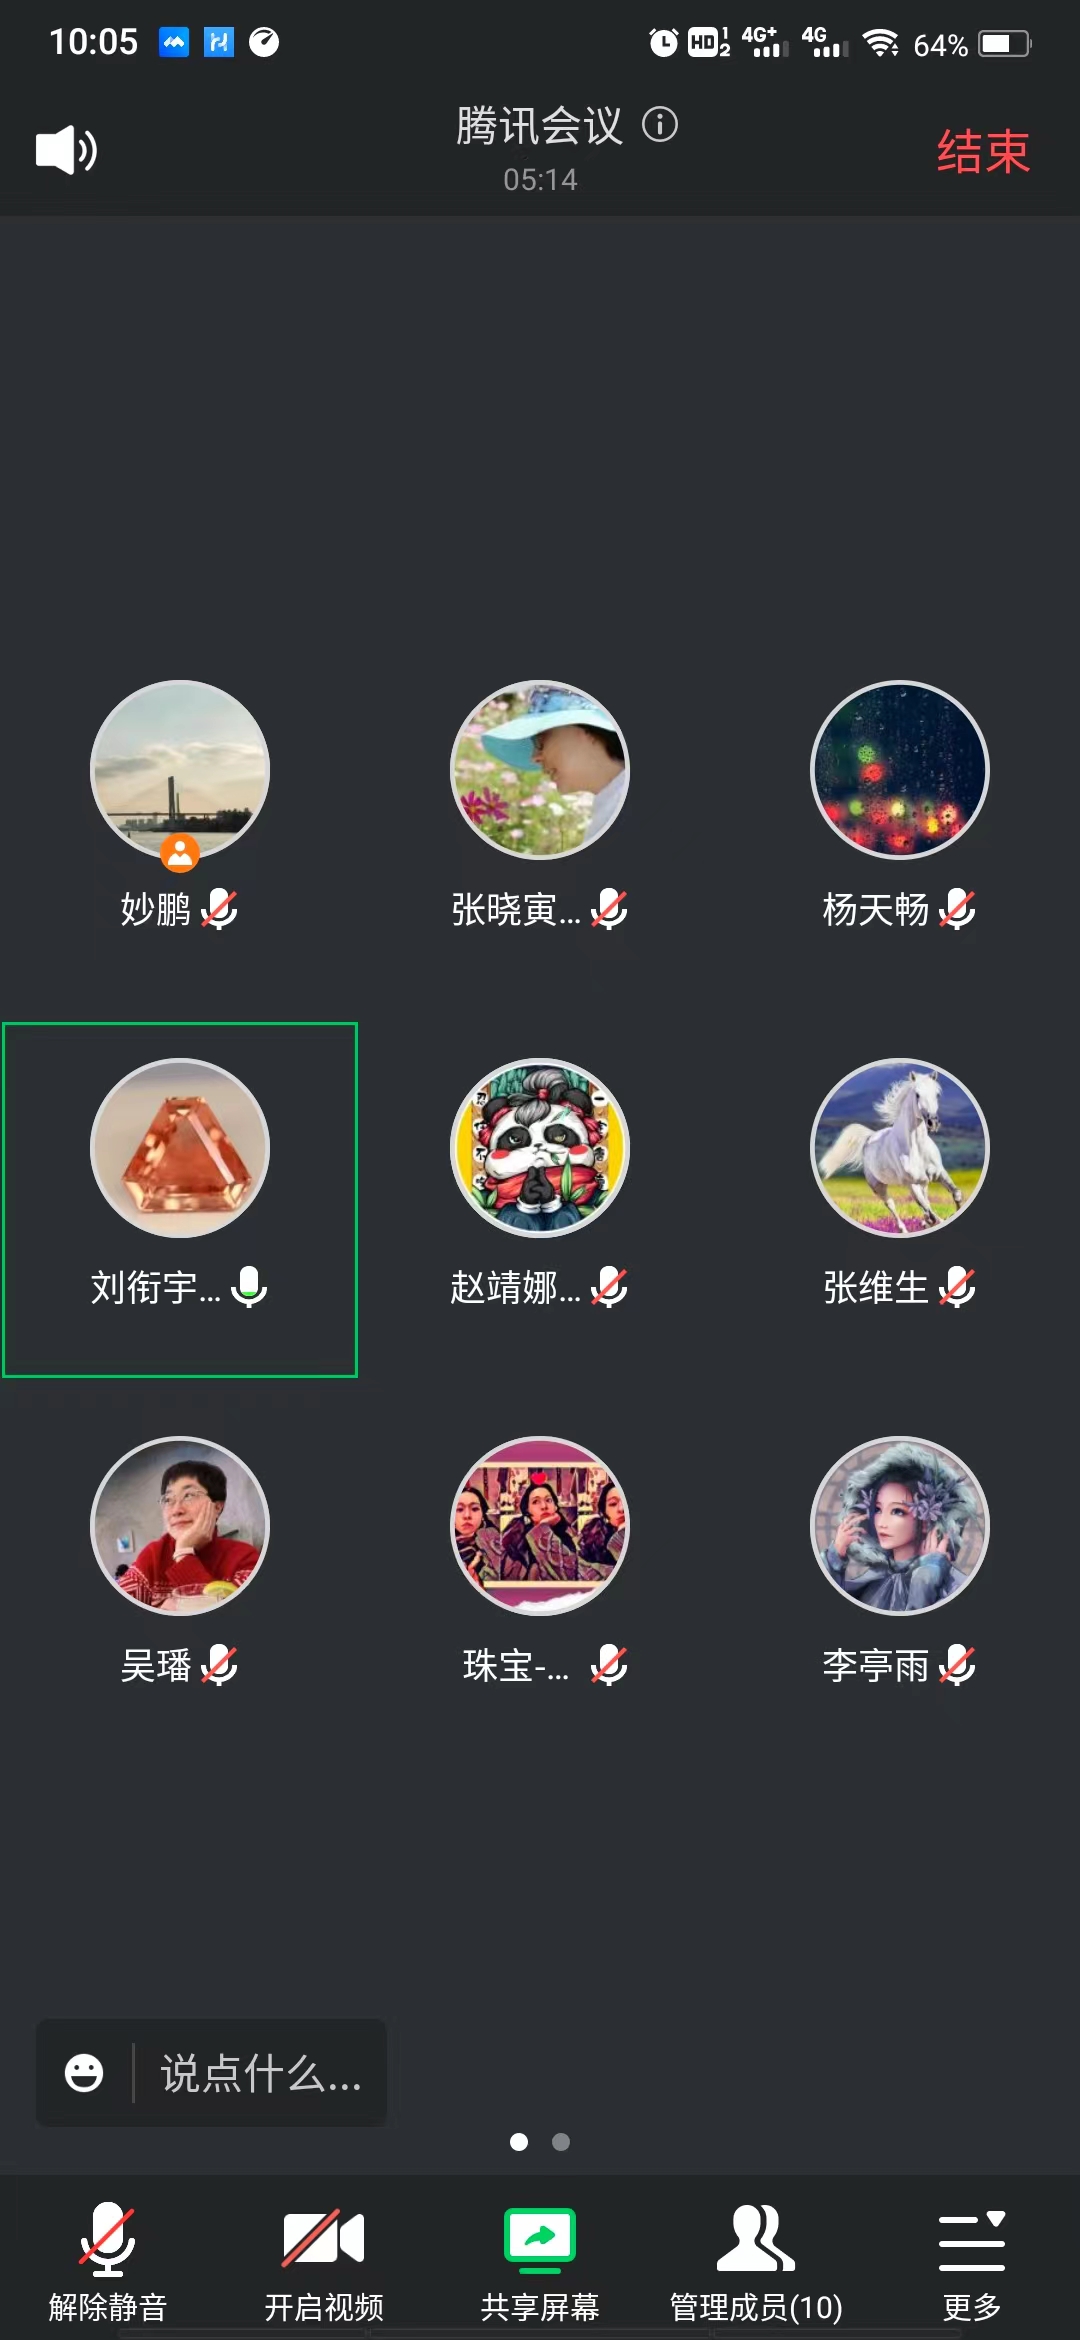The image size is (1080, 2340).
Task: Tap the emoji smiley face icon
Action: click(84, 2072)
